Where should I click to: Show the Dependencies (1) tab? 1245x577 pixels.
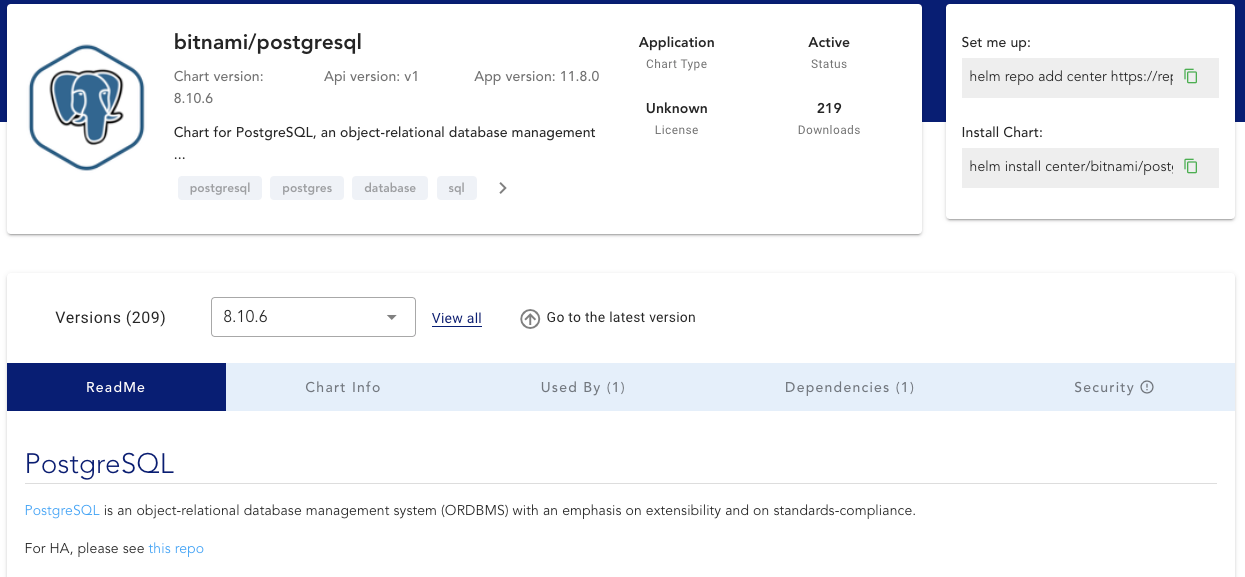[849, 387]
